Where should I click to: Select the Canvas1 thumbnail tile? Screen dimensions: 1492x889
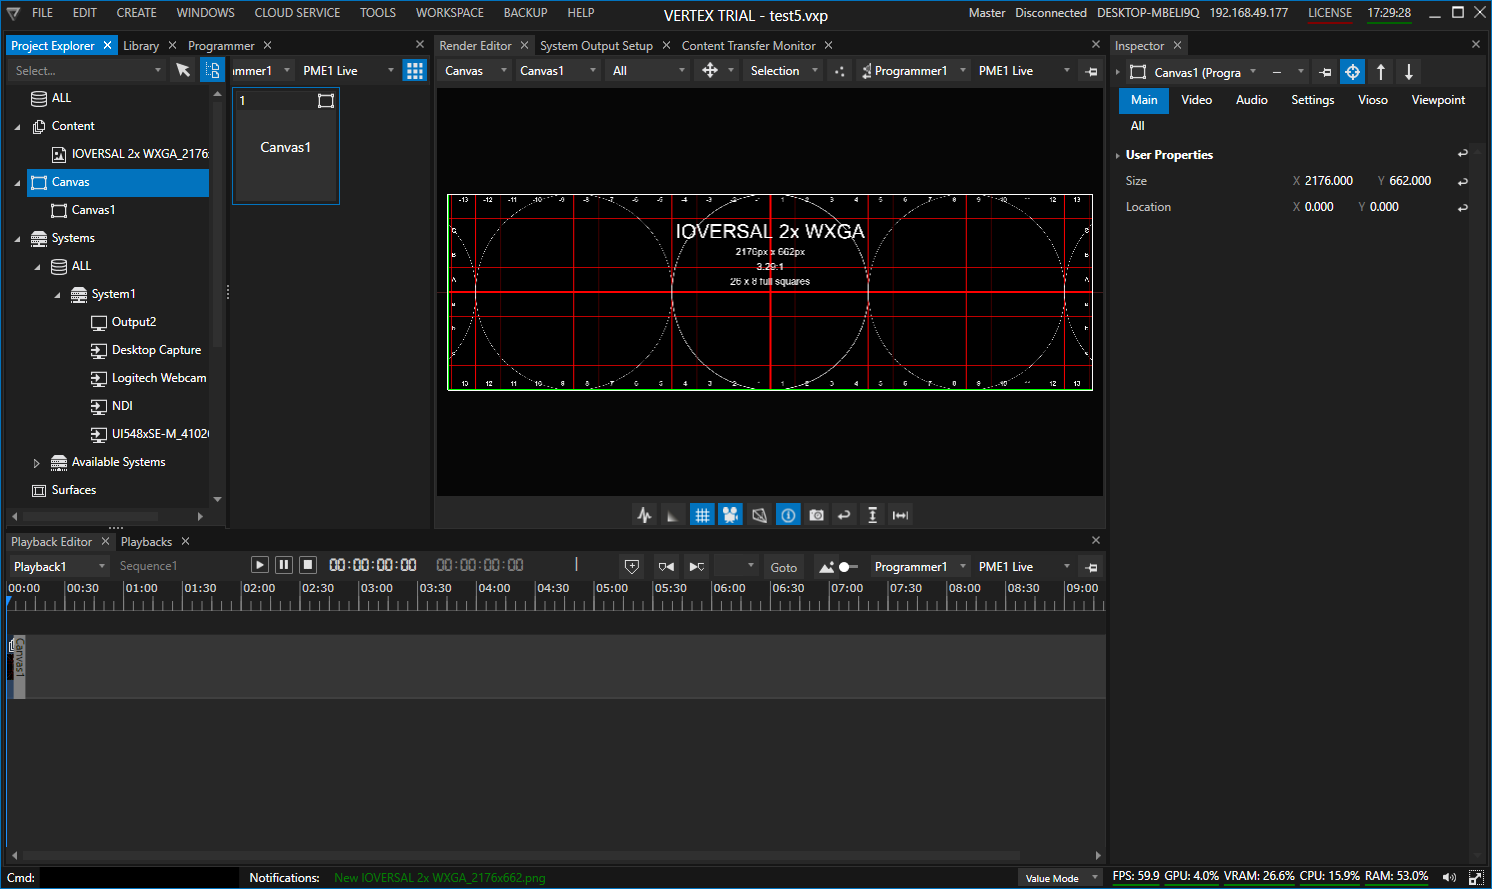286,147
